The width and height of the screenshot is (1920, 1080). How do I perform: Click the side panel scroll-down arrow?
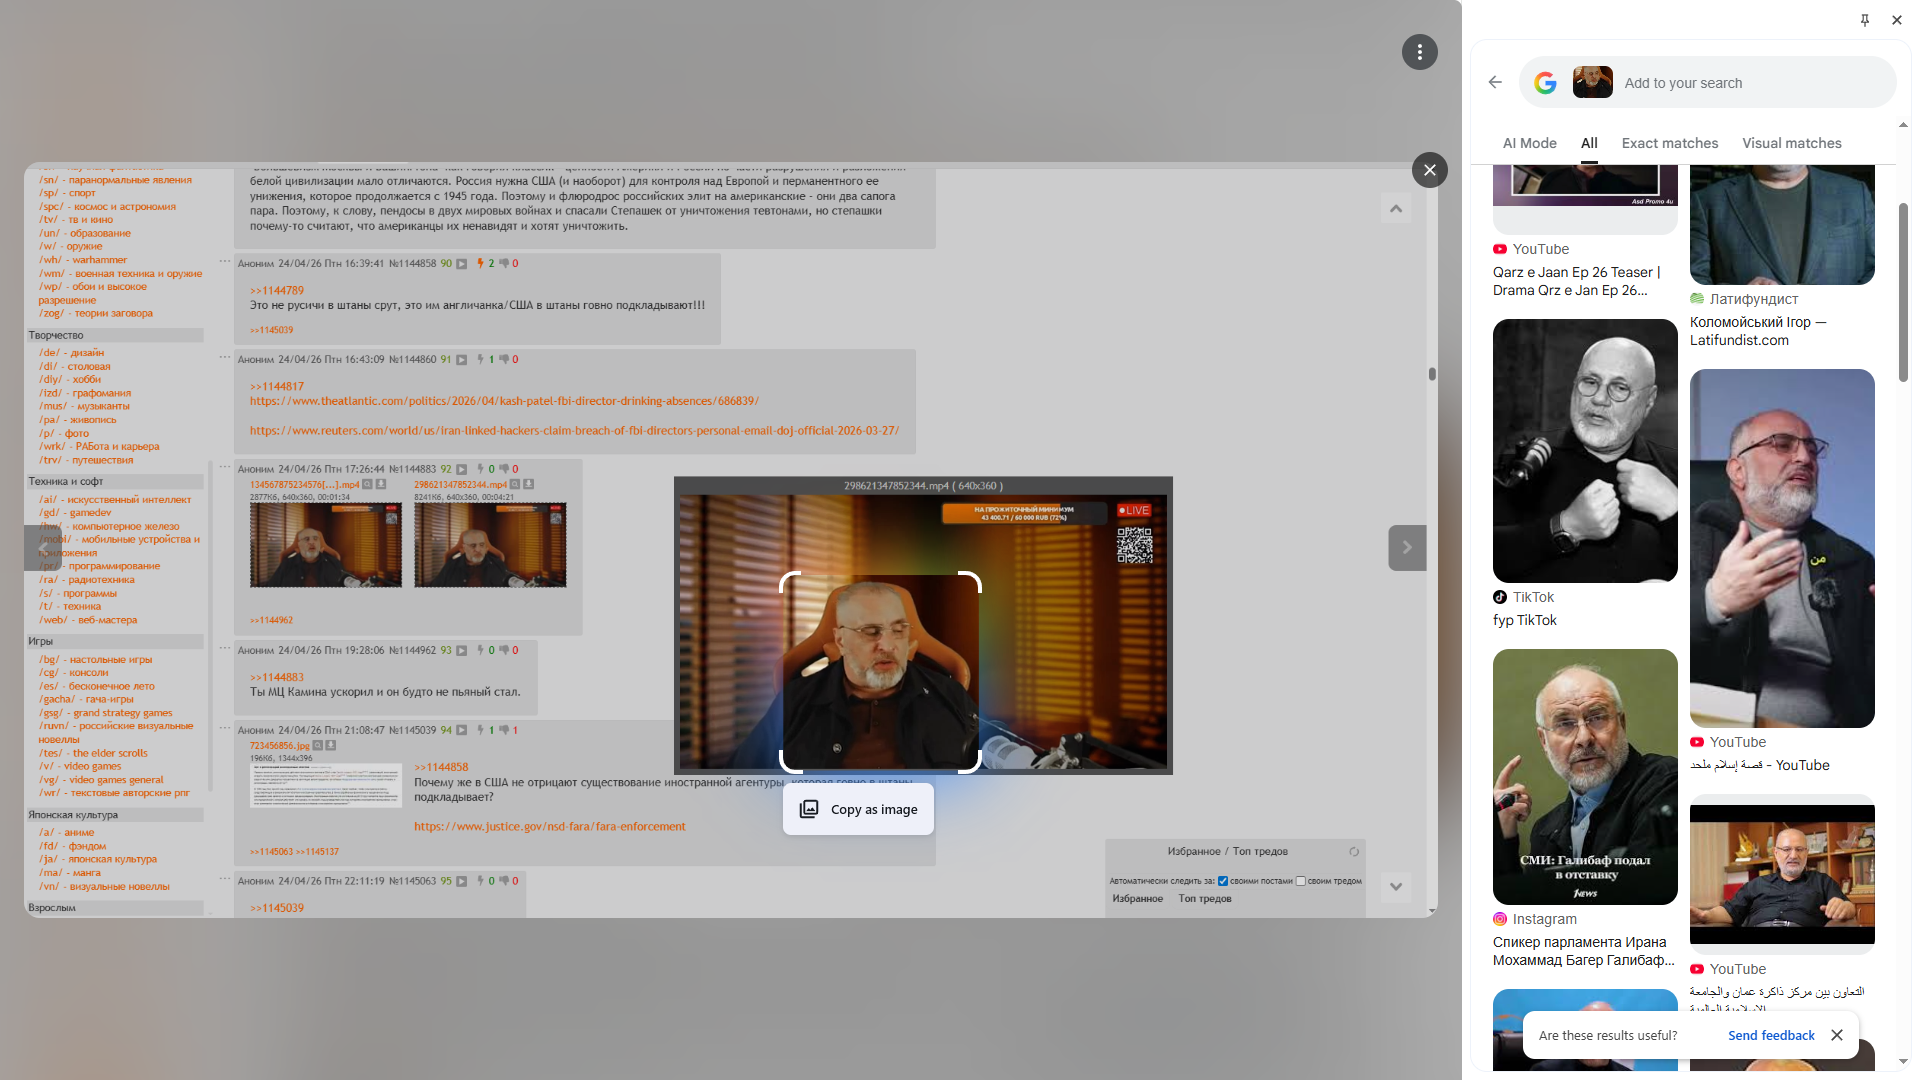coord(1903,1062)
